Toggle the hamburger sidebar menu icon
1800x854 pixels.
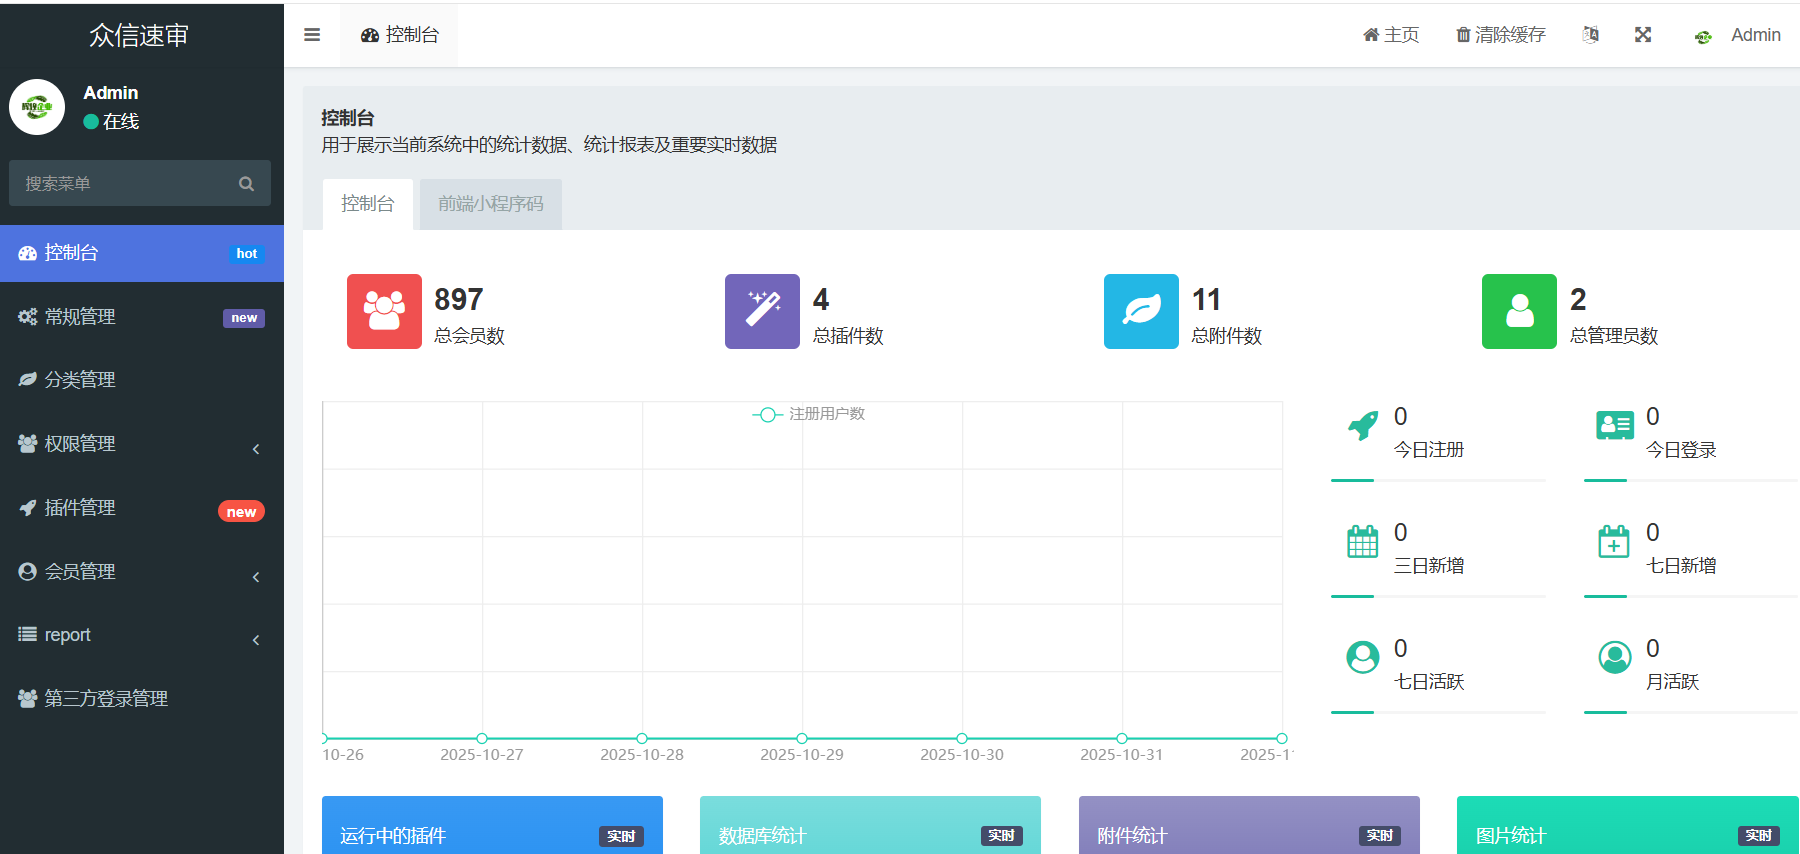(312, 35)
